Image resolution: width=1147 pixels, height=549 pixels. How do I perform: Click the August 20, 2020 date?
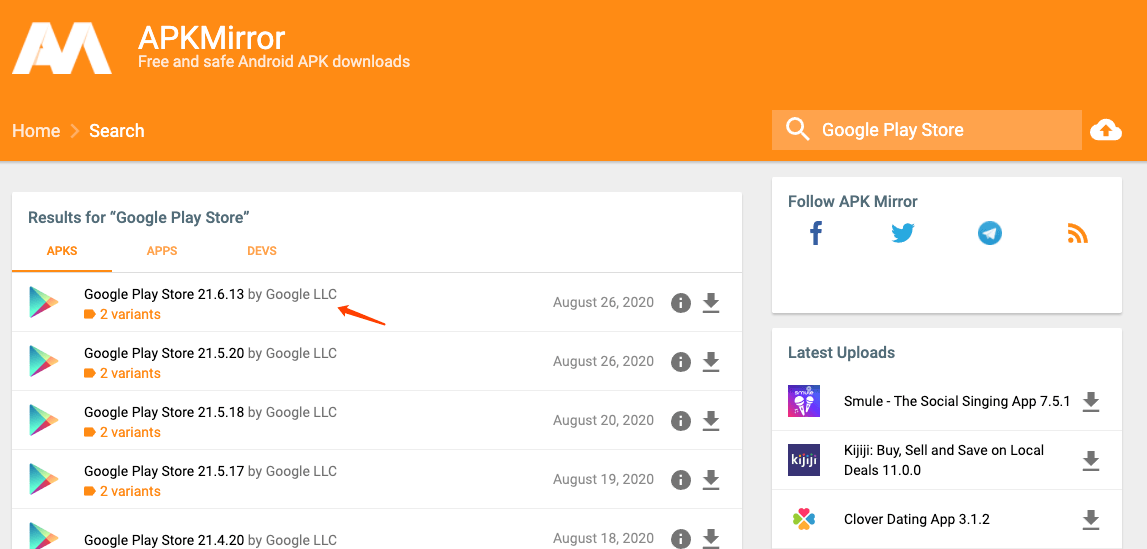(603, 421)
